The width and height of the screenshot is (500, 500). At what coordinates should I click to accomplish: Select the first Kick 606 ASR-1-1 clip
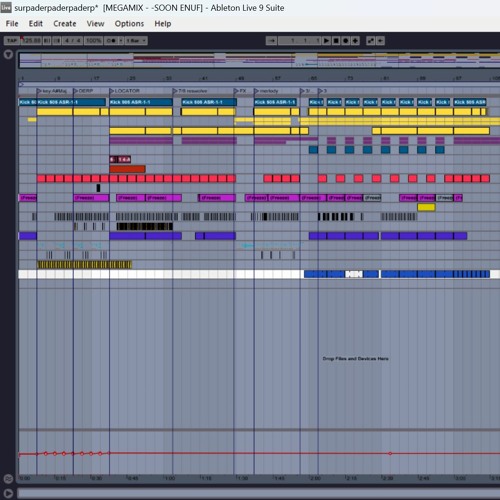(x=71, y=102)
